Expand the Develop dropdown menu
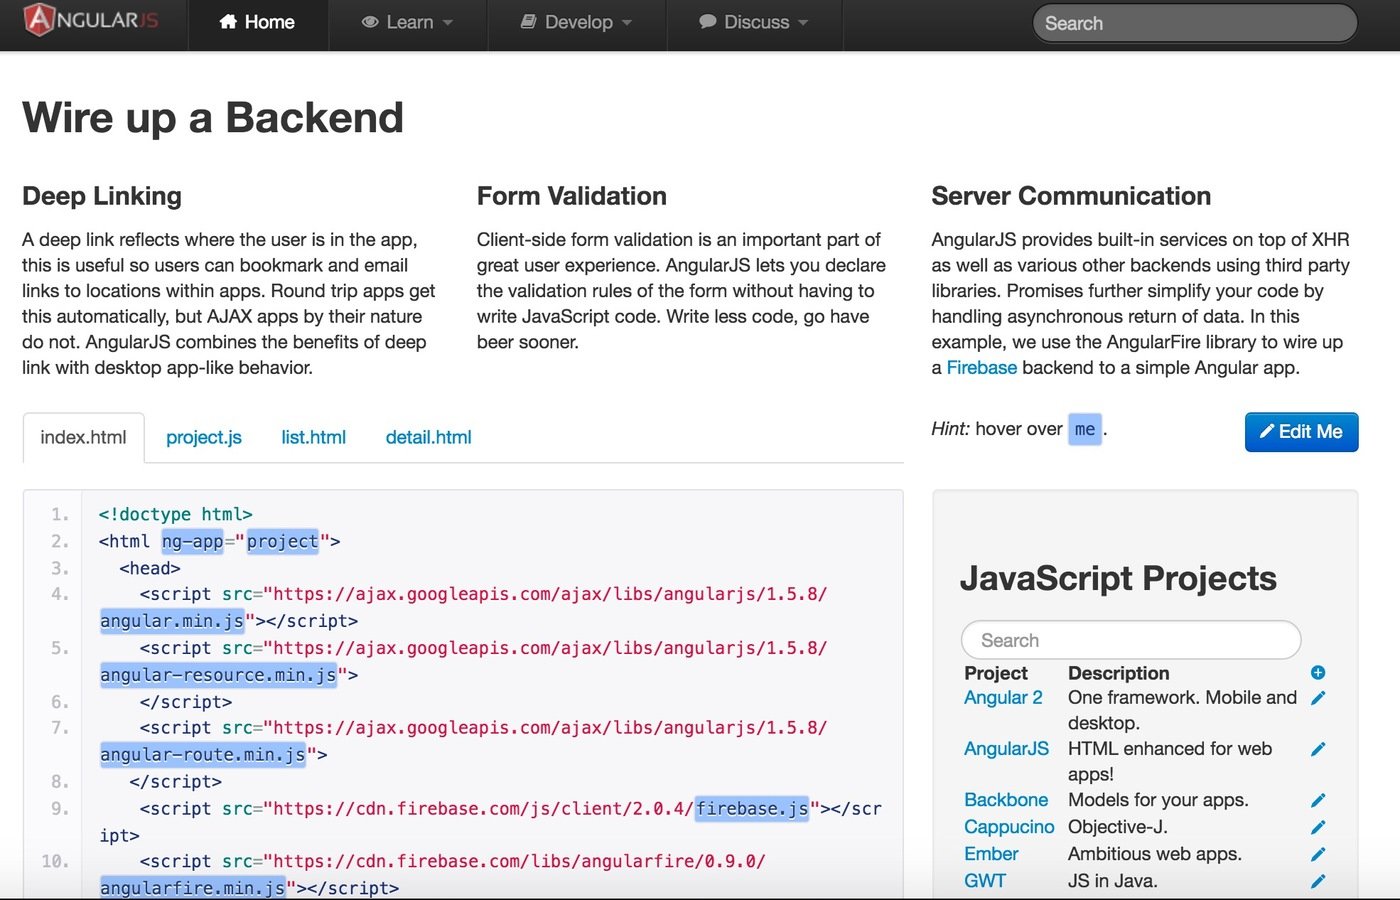Screen dimensions: 1400x900 click(576, 22)
